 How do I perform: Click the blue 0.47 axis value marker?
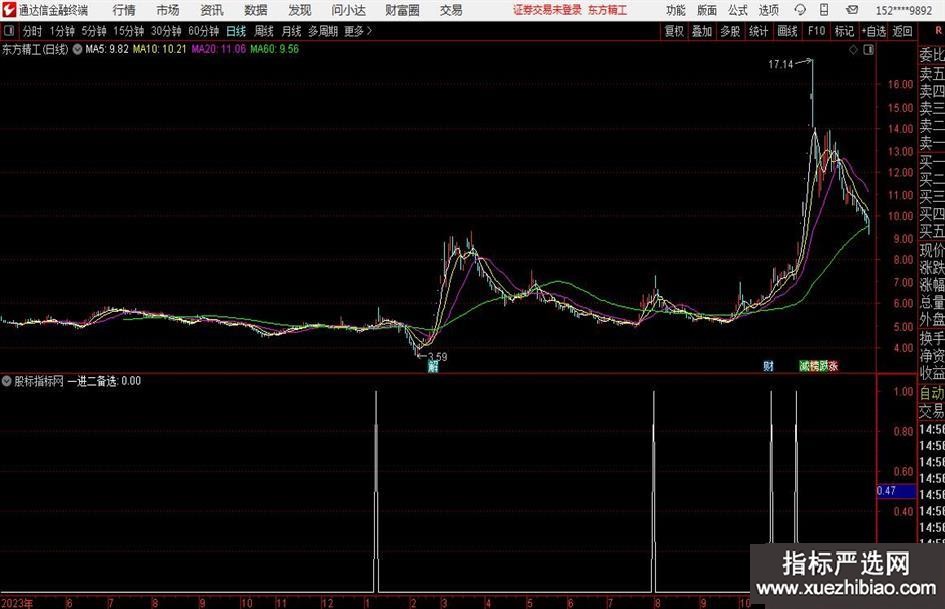pos(896,491)
